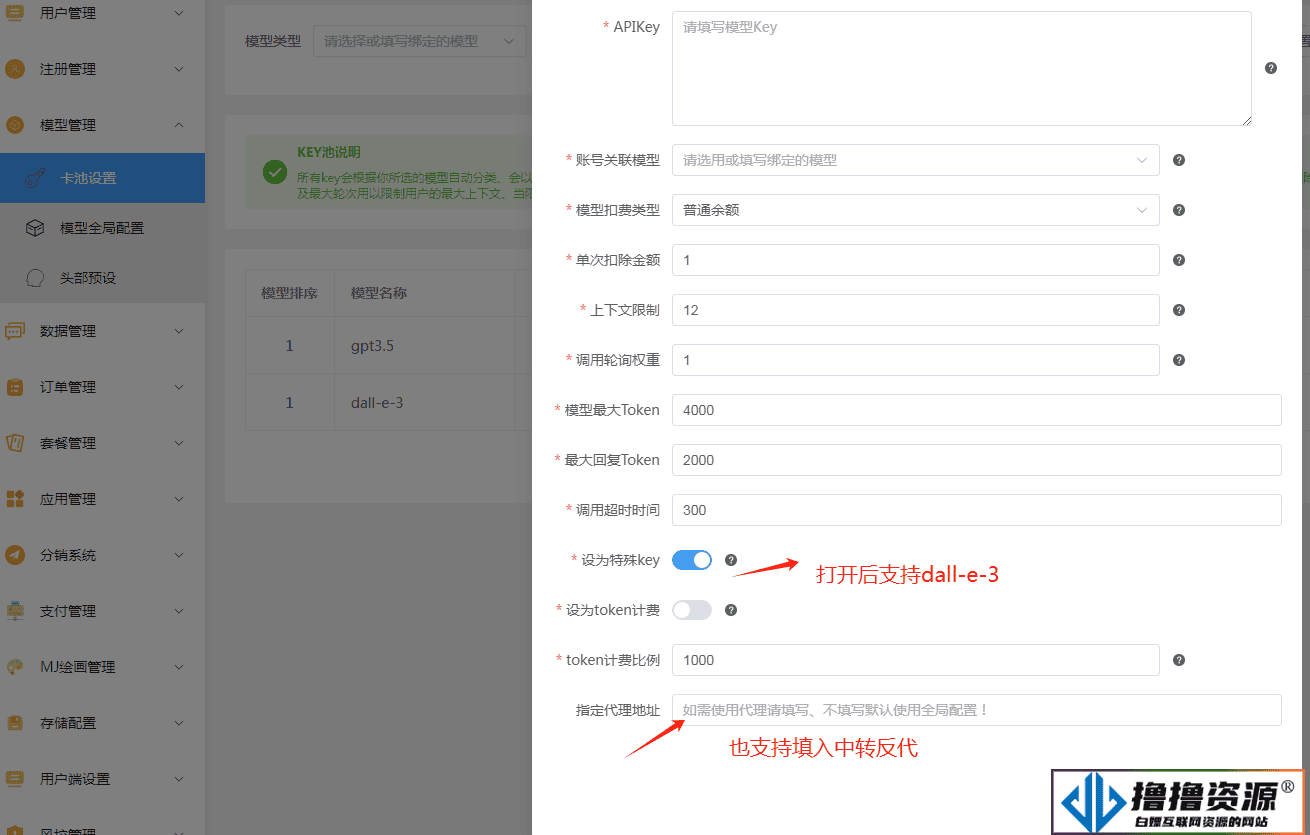The width and height of the screenshot is (1310, 835).
Task: Click chat bubble icon of 头部预设
Action: click(35, 278)
